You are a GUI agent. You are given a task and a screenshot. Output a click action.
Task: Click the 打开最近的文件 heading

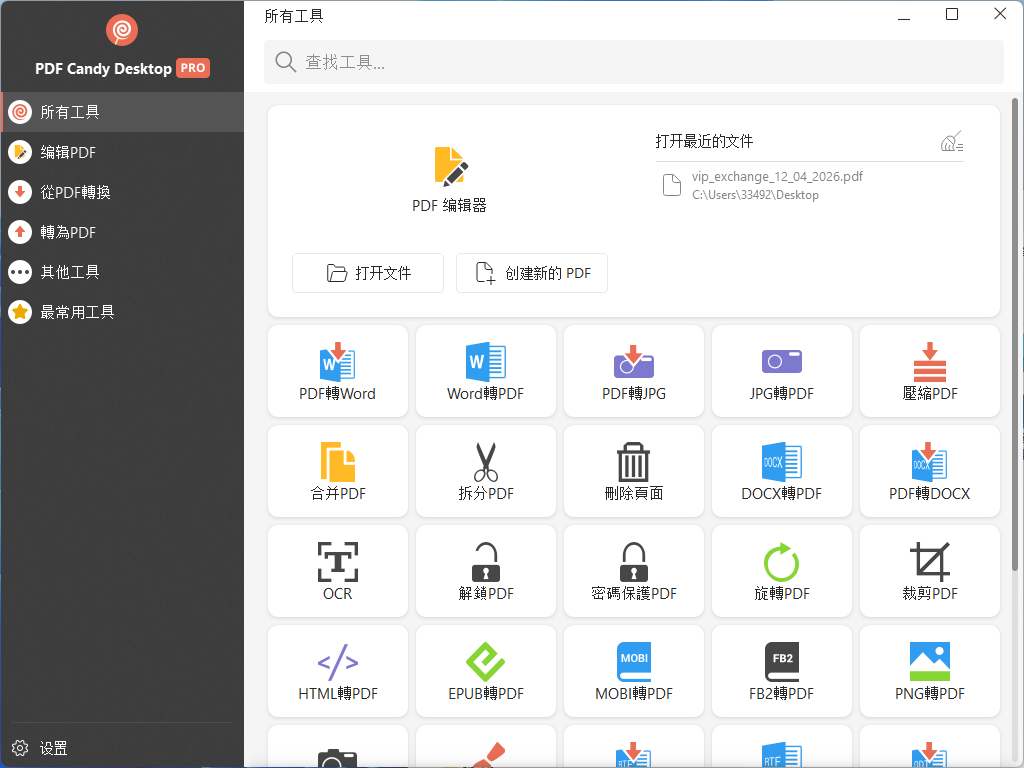[704, 141]
